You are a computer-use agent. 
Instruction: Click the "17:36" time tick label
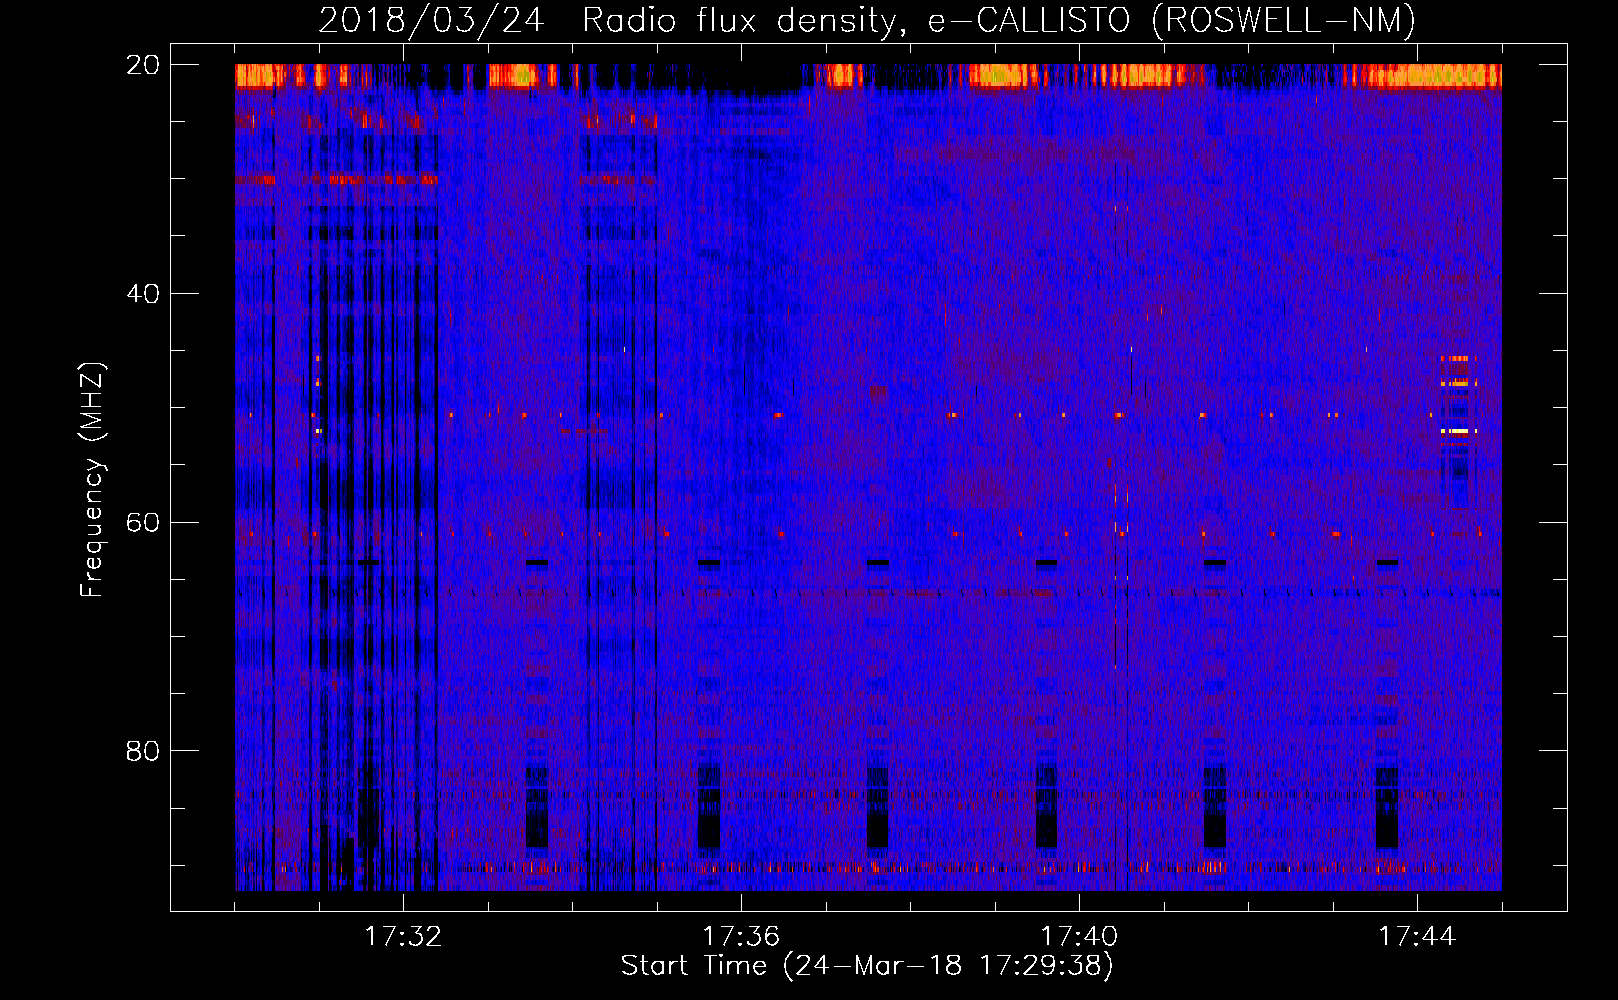pyautogui.click(x=741, y=937)
